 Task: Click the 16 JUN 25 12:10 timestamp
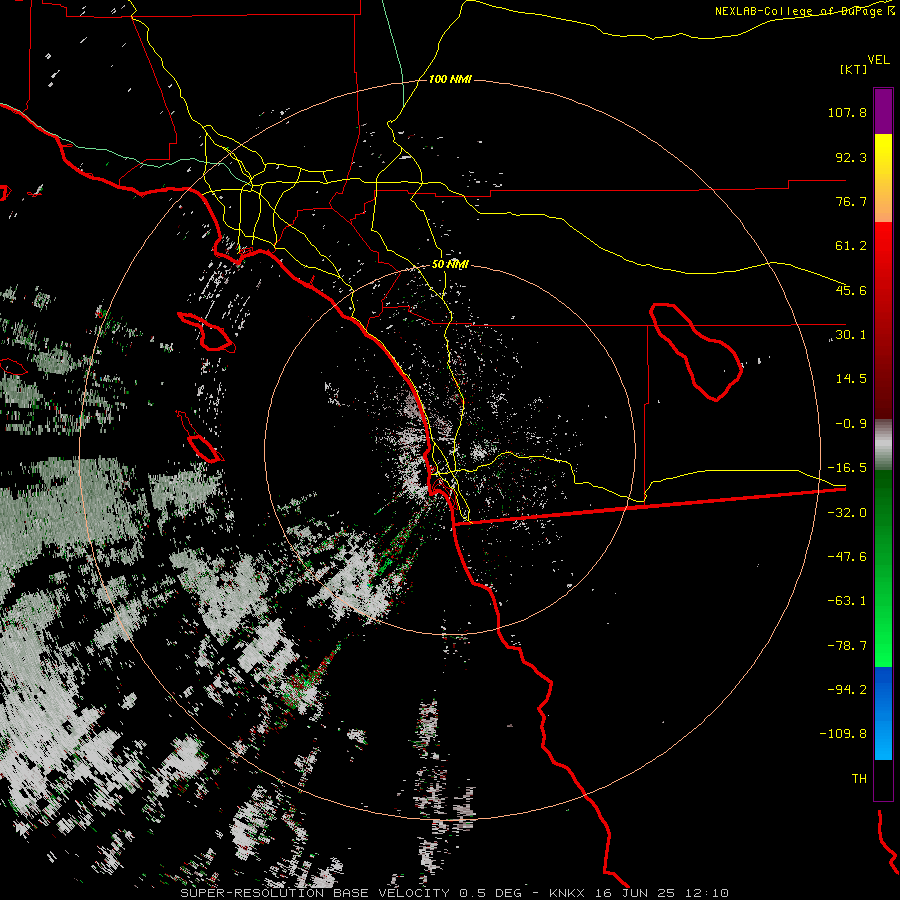[x=660, y=893]
